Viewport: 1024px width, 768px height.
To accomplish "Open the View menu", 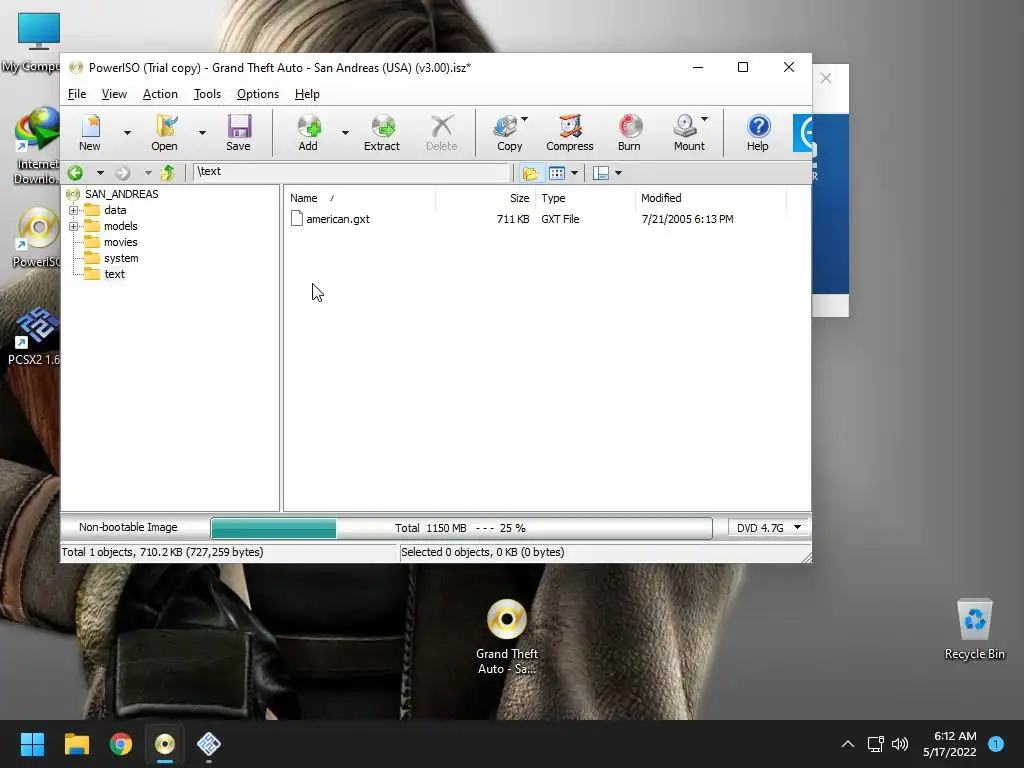I will click(114, 94).
